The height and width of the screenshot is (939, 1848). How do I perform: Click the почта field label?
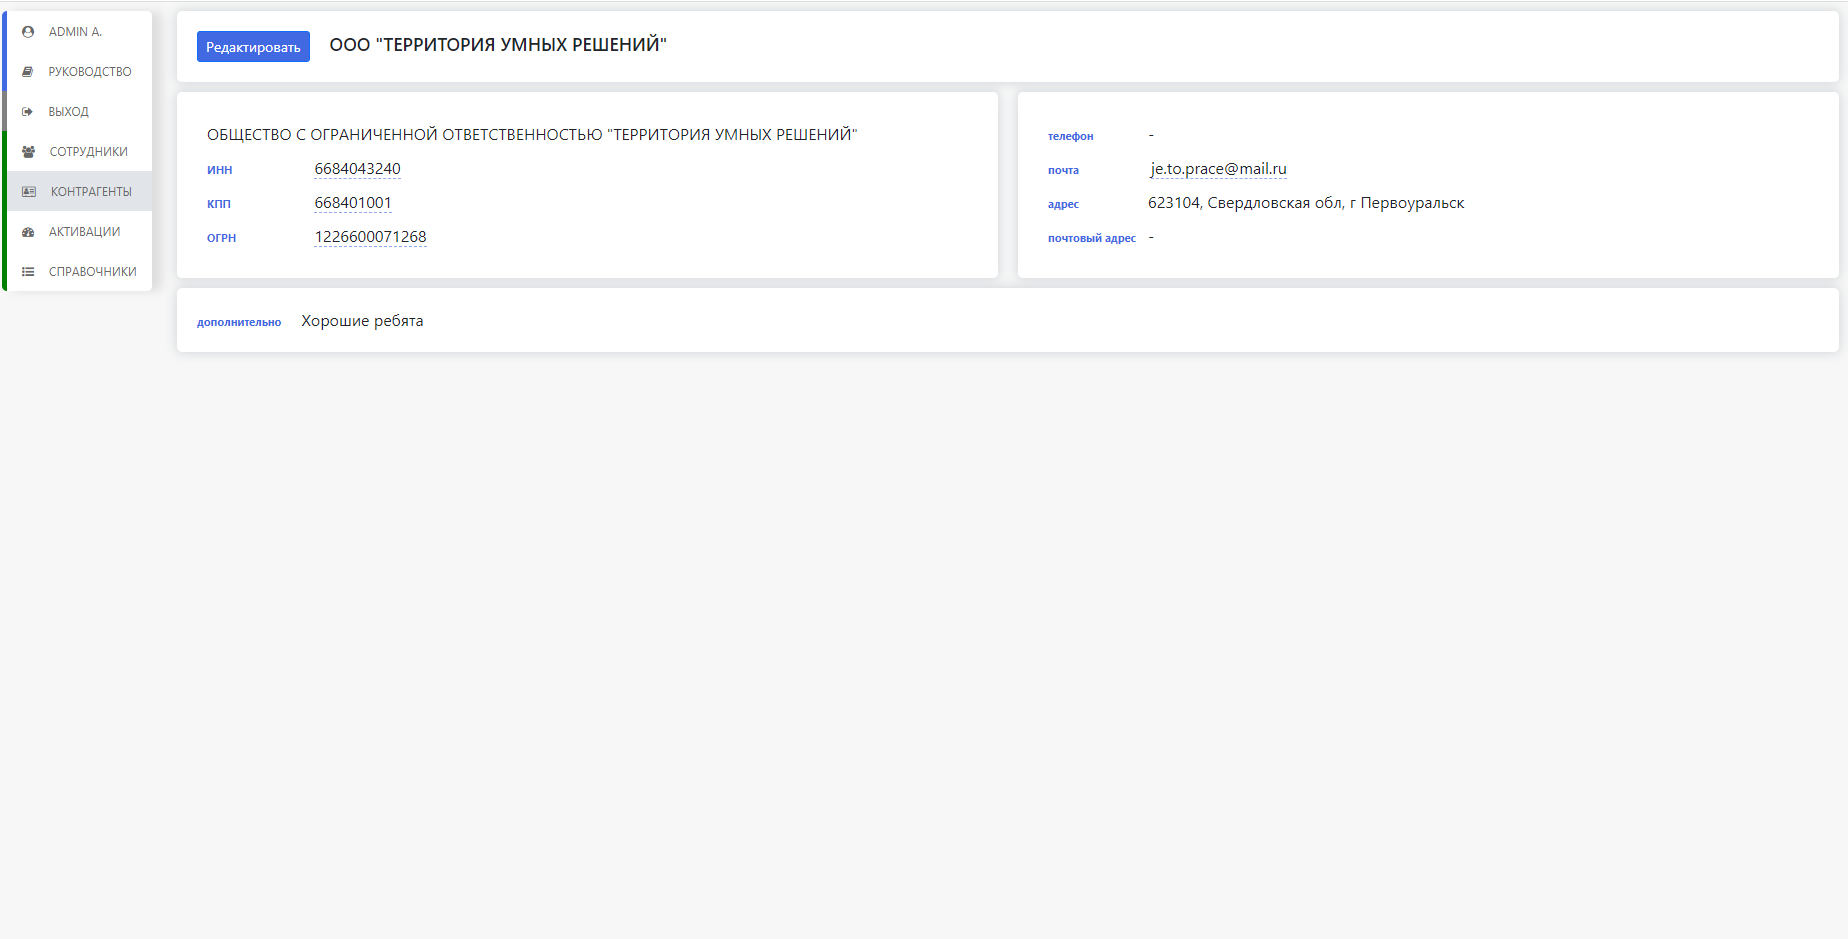click(x=1063, y=170)
